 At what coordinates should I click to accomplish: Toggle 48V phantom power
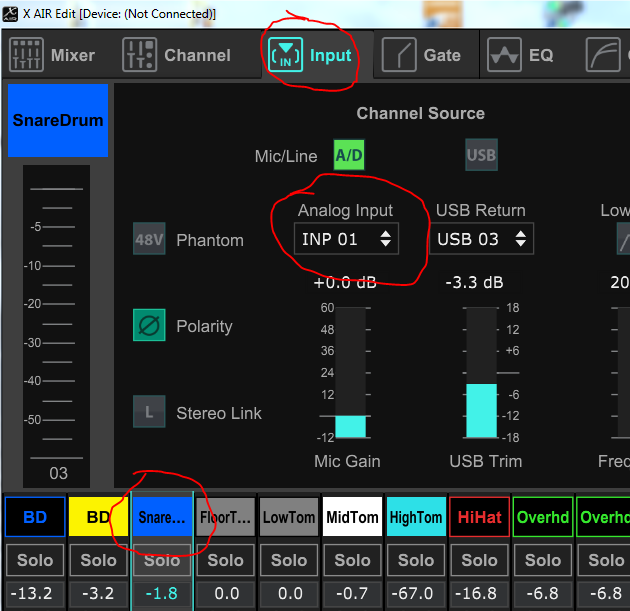pyautogui.click(x=149, y=239)
